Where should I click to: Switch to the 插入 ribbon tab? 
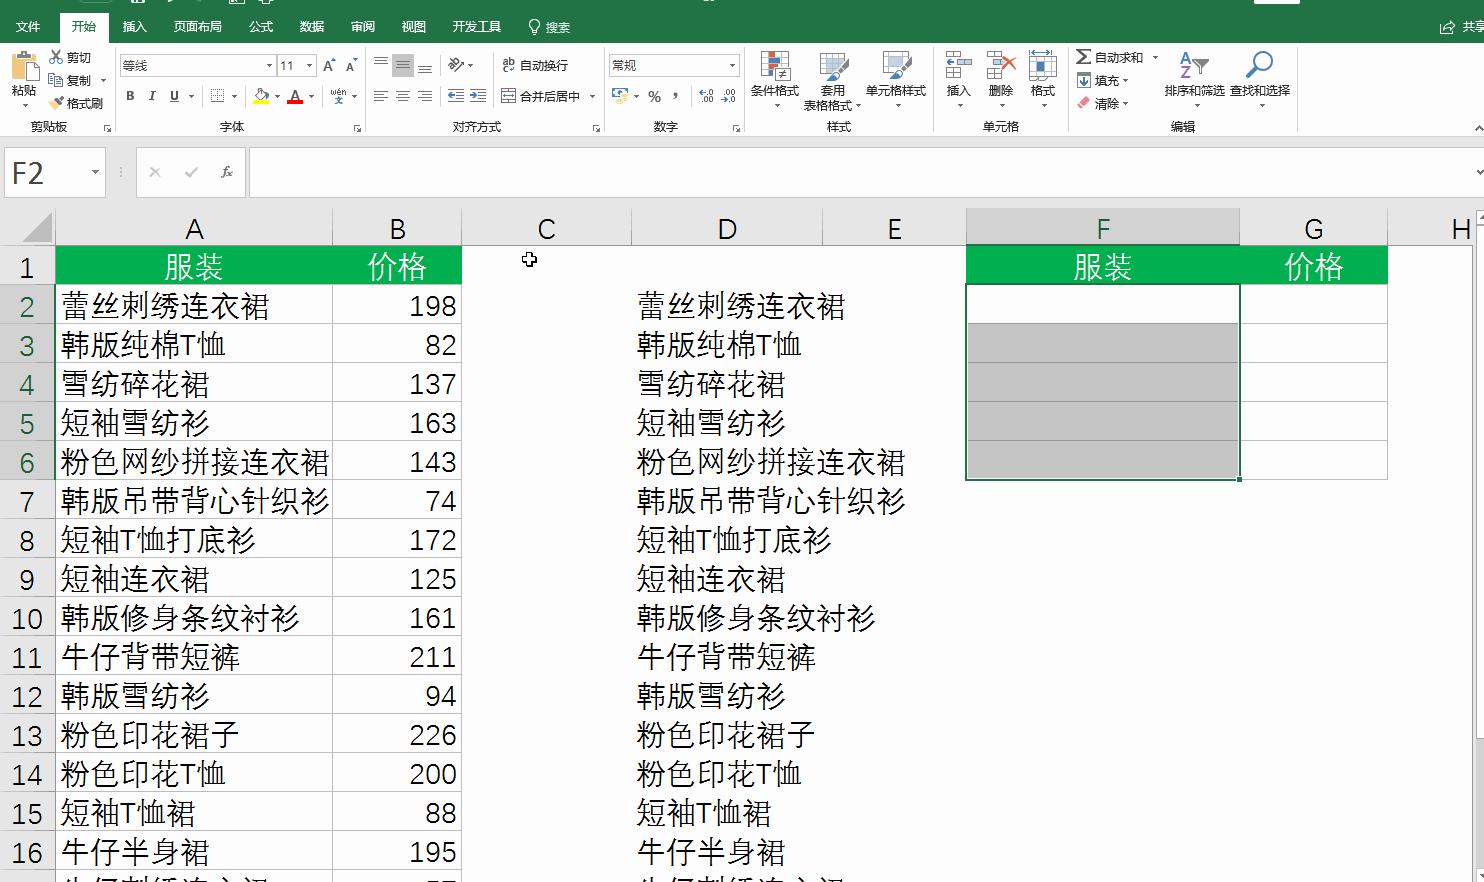[135, 27]
